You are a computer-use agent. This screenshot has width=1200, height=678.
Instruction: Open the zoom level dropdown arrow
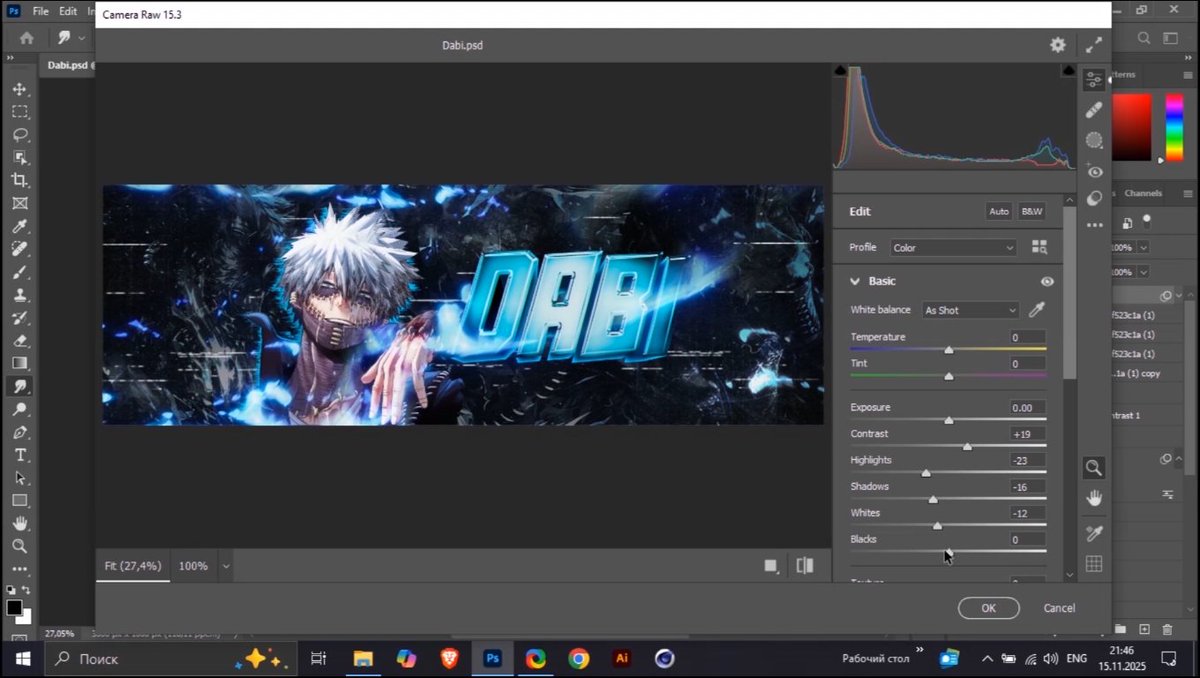[x=226, y=566]
